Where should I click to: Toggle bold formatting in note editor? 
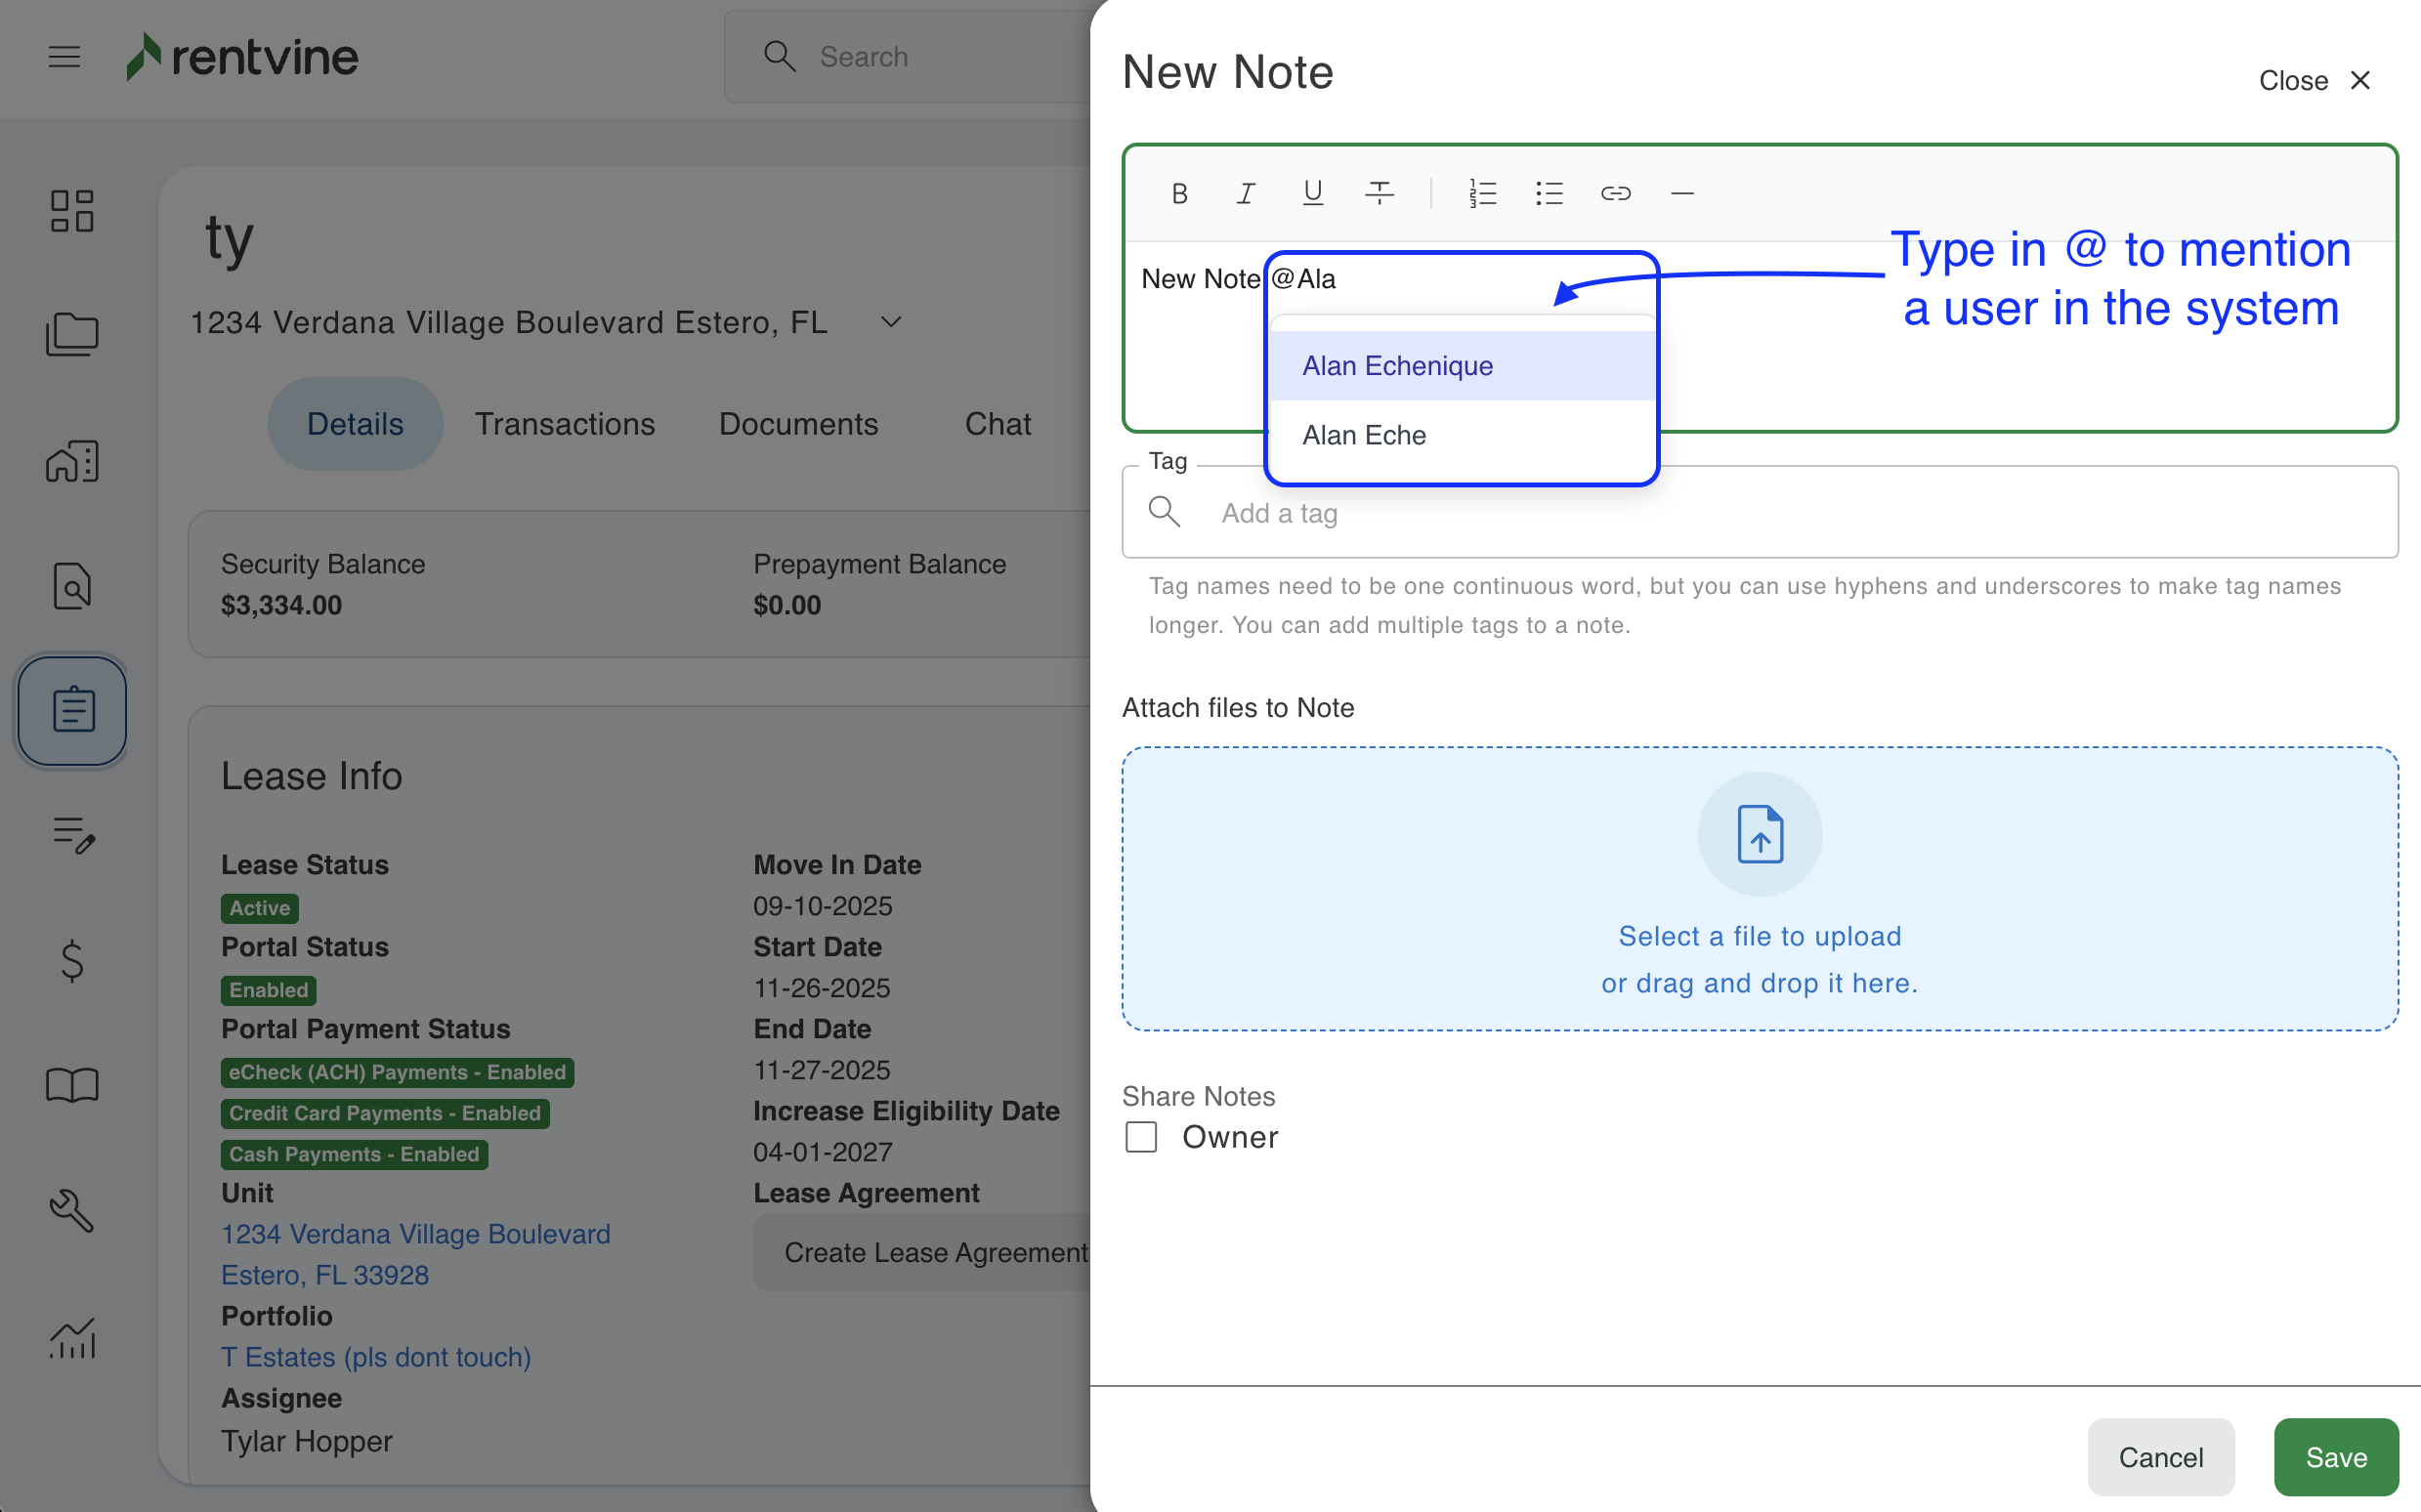(1179, 193)
